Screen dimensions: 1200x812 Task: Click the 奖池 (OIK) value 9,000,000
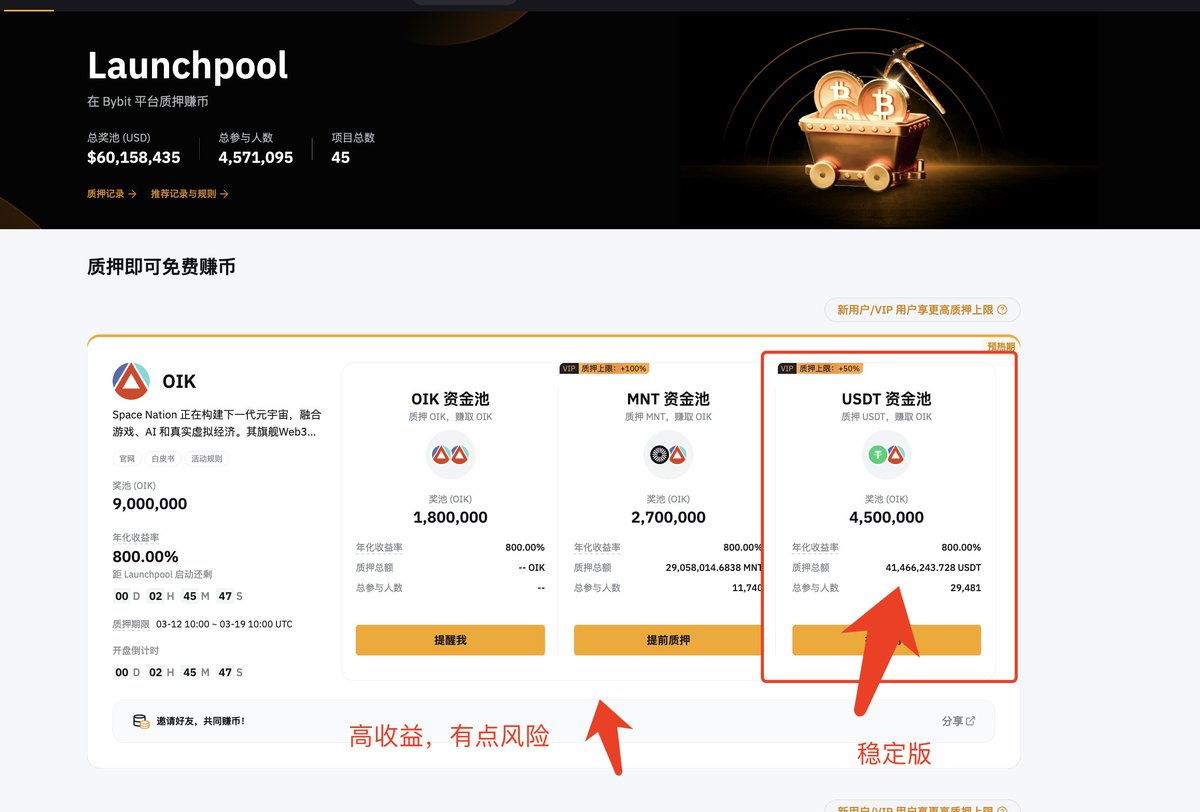pos(150,504)
